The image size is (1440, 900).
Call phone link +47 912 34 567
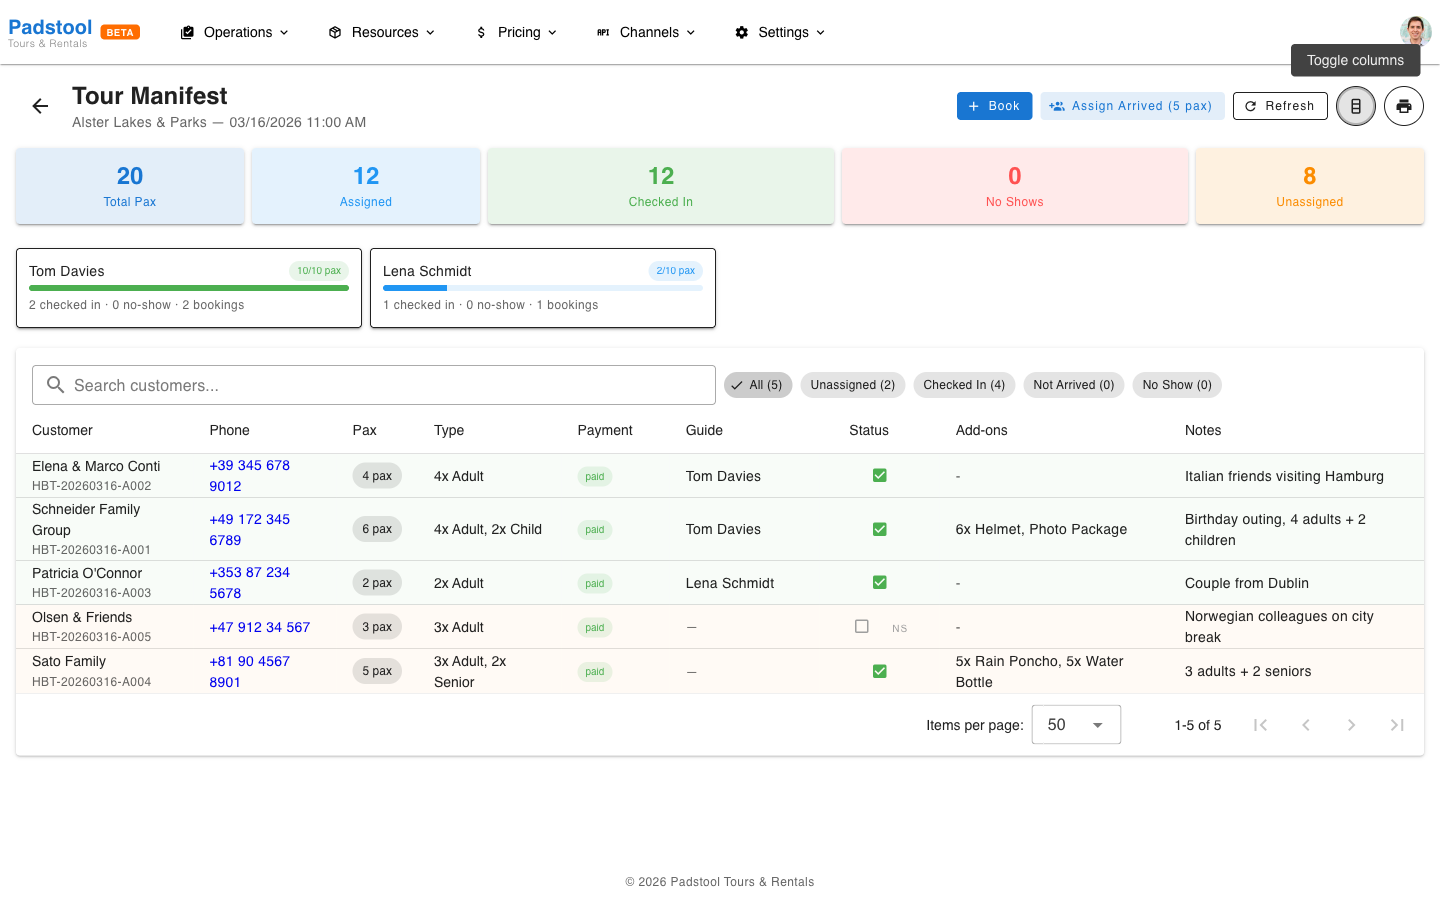260,627
